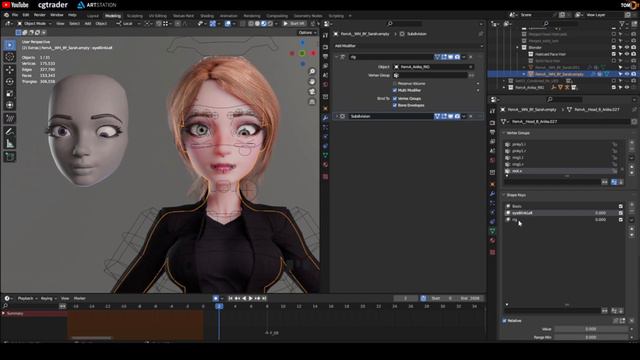Image resolution: width=640 pixels, height=360 pixels.
Task: Click the armature Object field
Action: 433,67
